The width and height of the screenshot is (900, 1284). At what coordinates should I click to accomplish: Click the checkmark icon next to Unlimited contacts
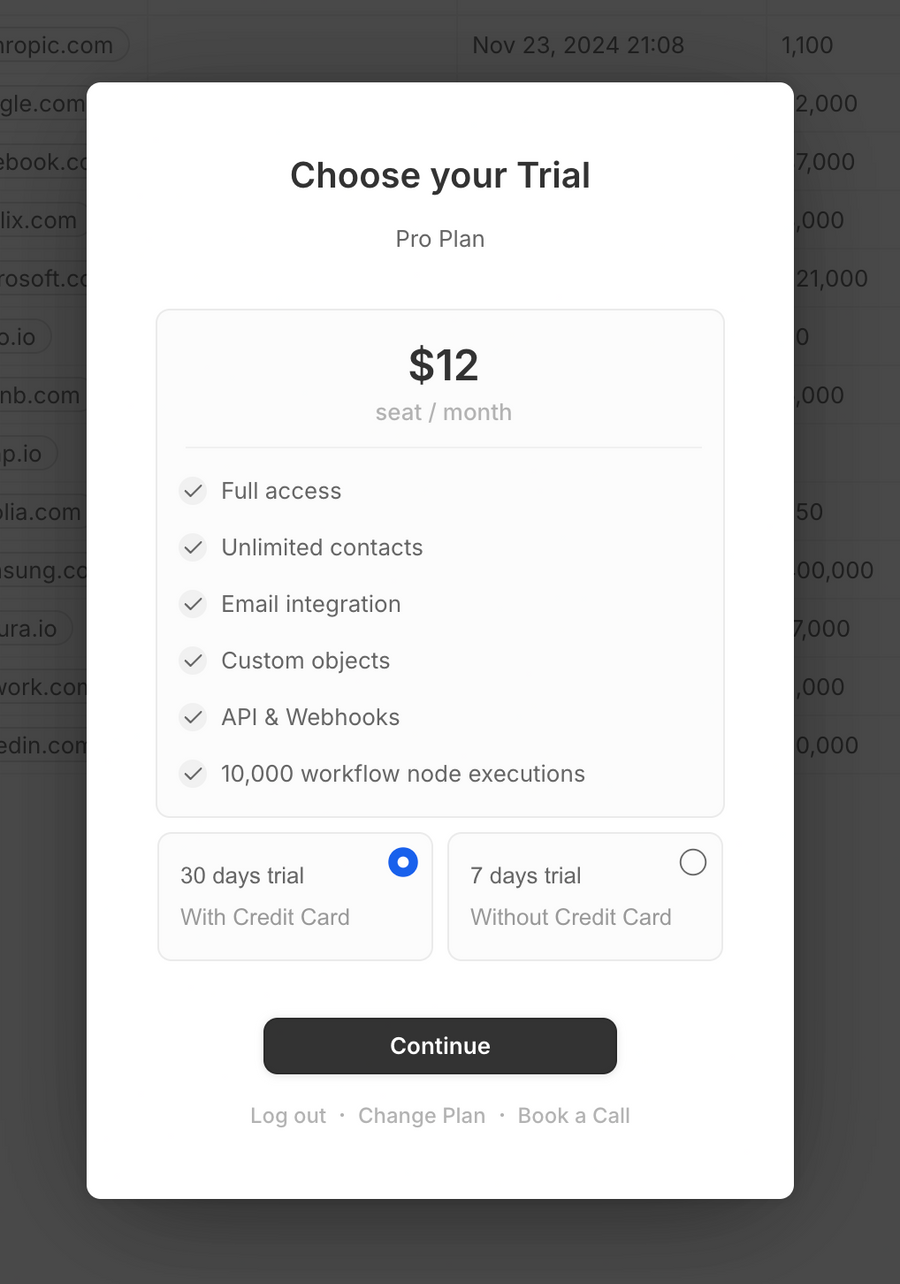[192, 547]
